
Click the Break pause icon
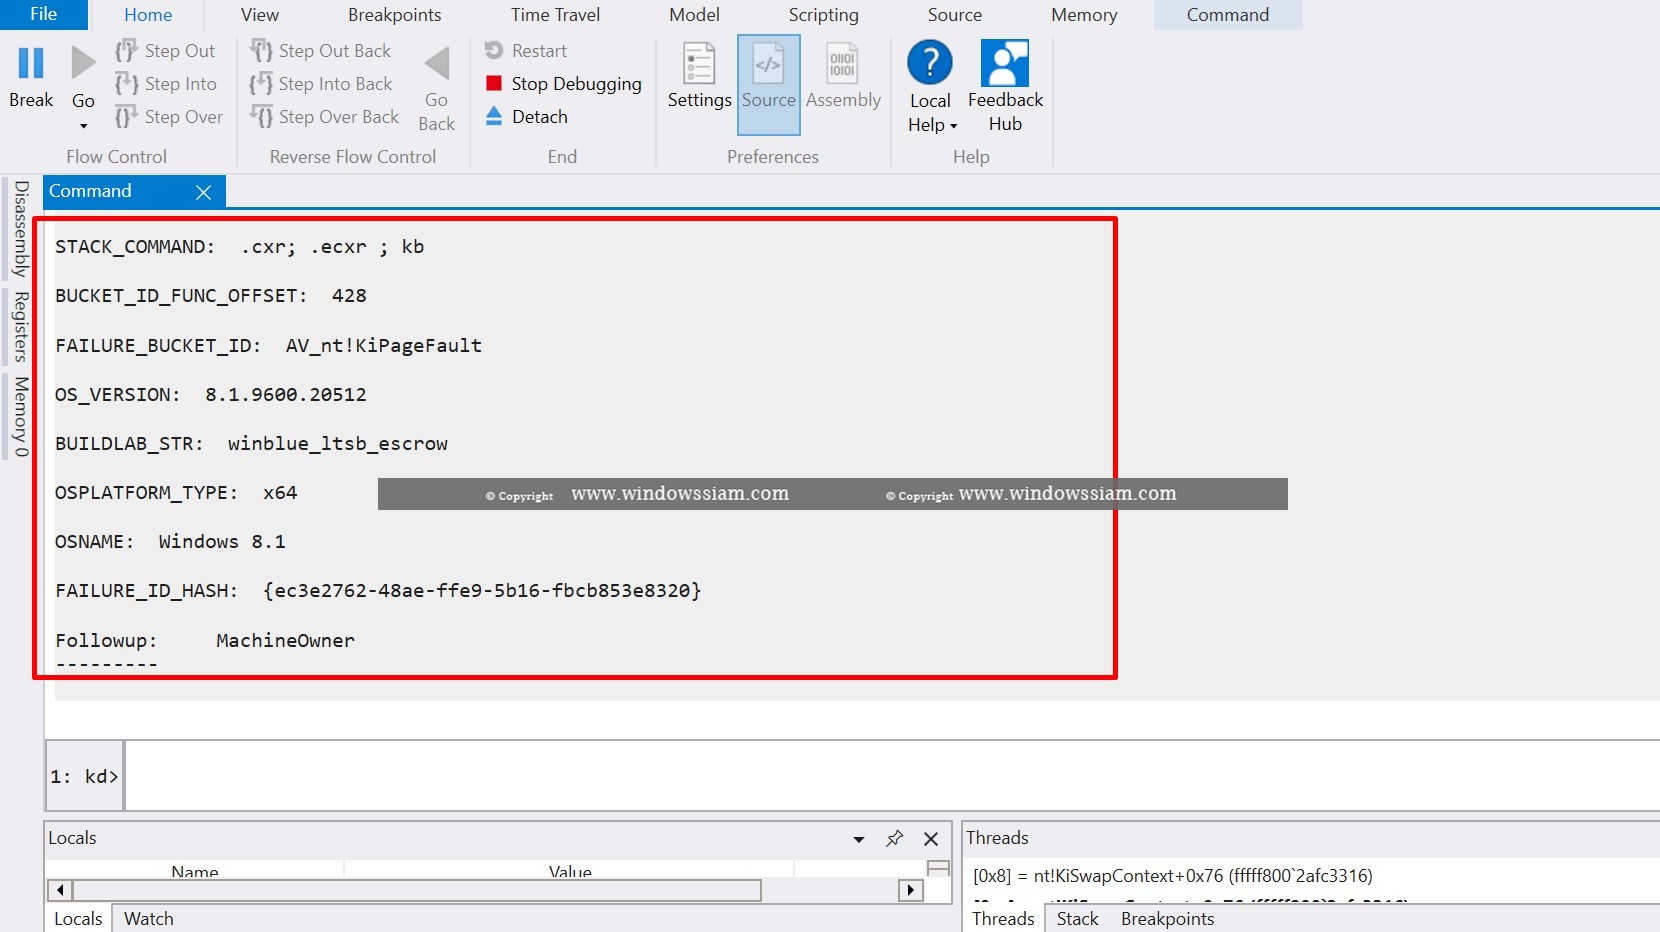tap(31, 63)
